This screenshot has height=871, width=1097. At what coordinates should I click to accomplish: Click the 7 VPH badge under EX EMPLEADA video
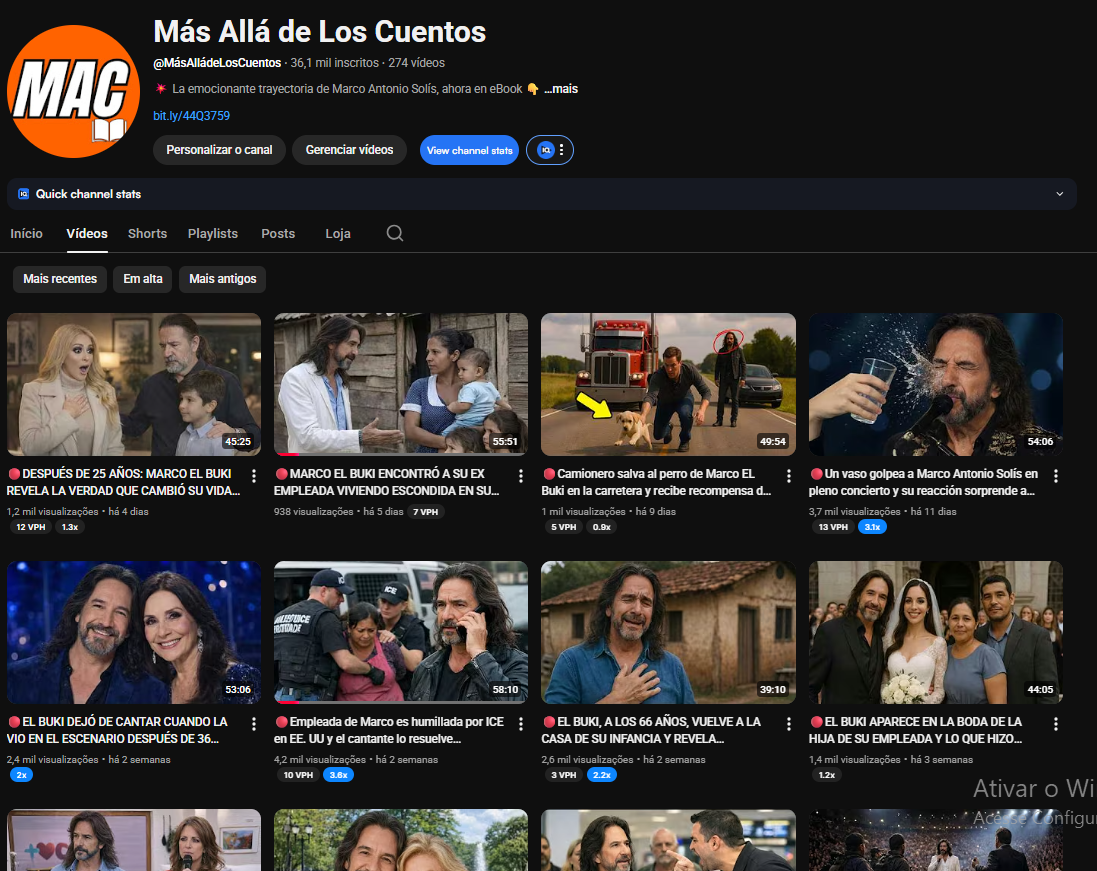(x=425, y=511)
